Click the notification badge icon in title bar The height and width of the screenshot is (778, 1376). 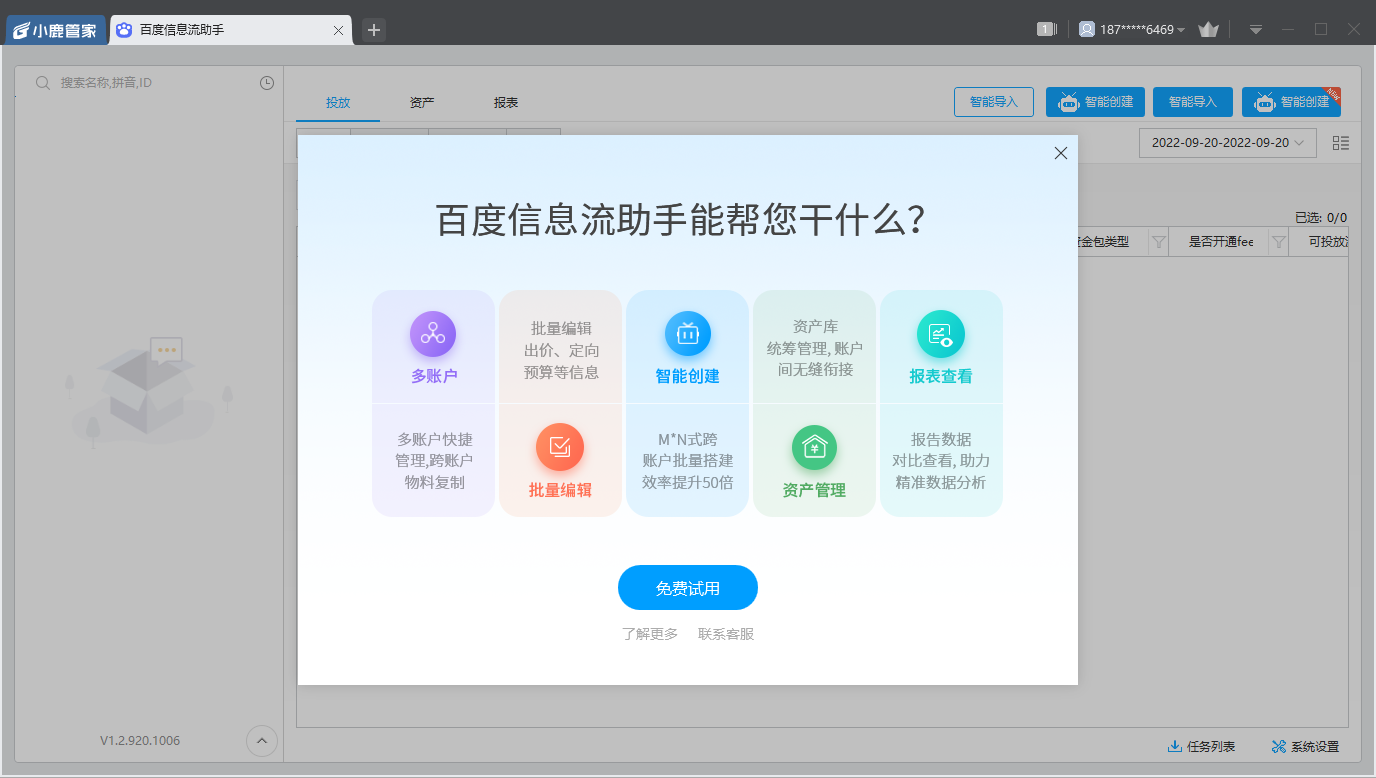click(1047, 30)
